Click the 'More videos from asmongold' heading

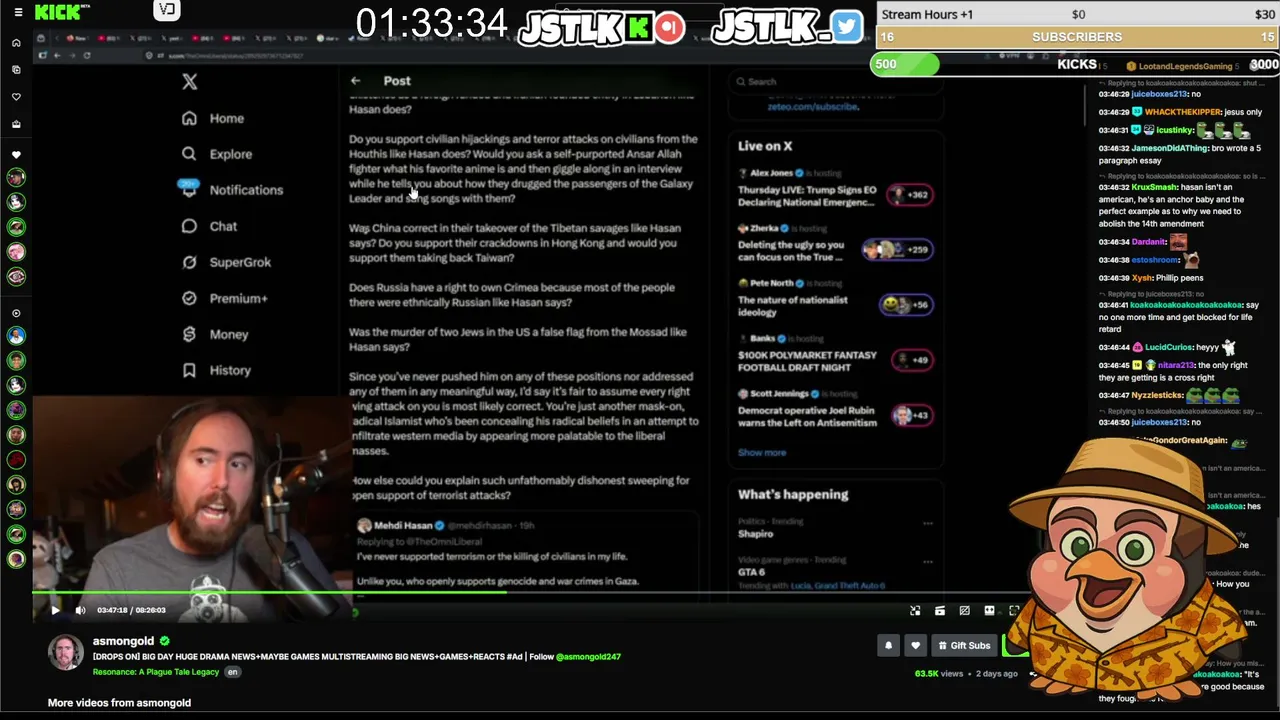(x=119, y=703)
